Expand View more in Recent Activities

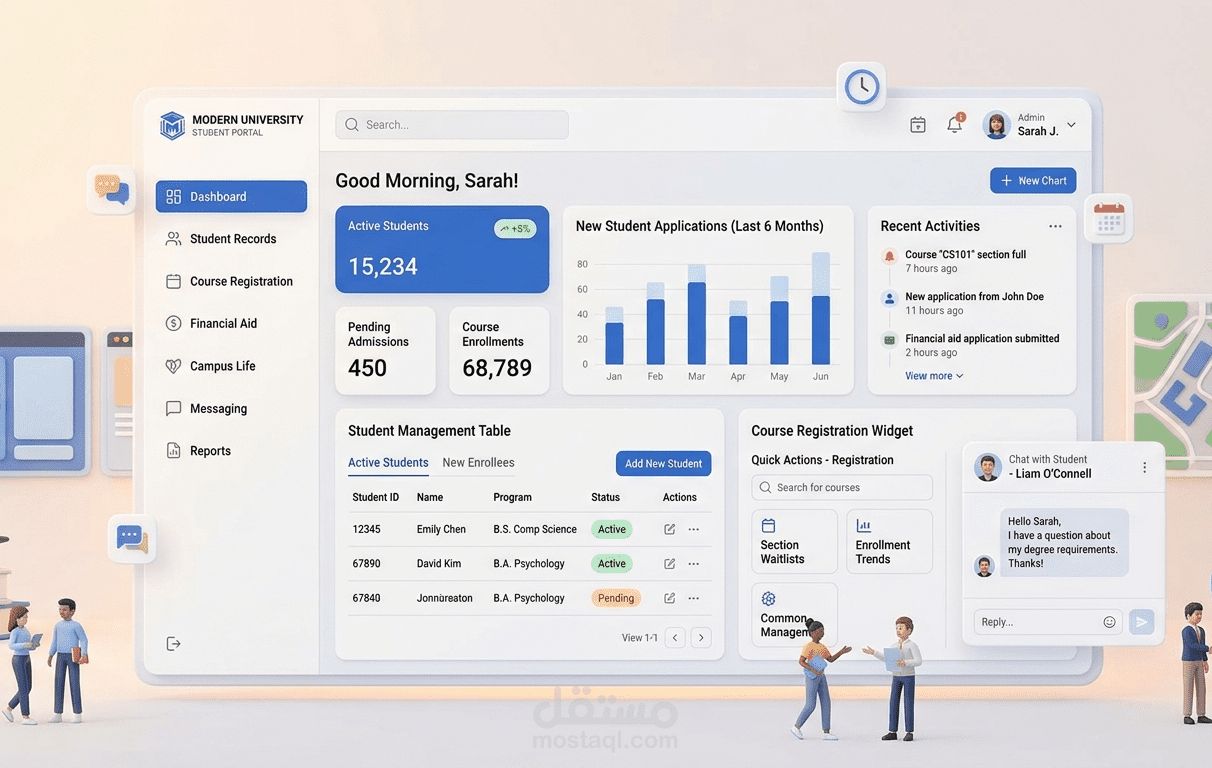tap(934, 376)
